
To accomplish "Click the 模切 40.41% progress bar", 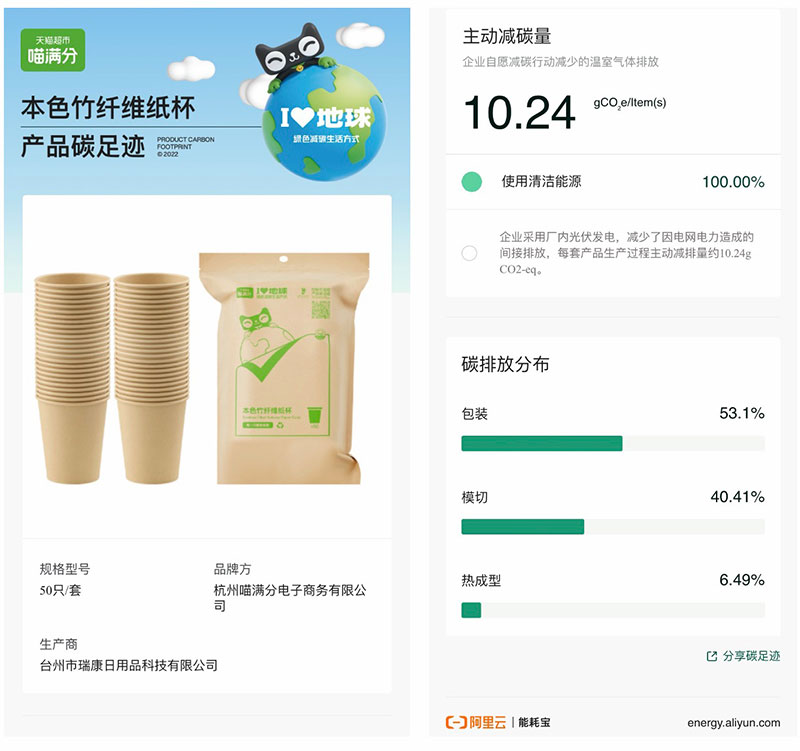I will [613, 527].
